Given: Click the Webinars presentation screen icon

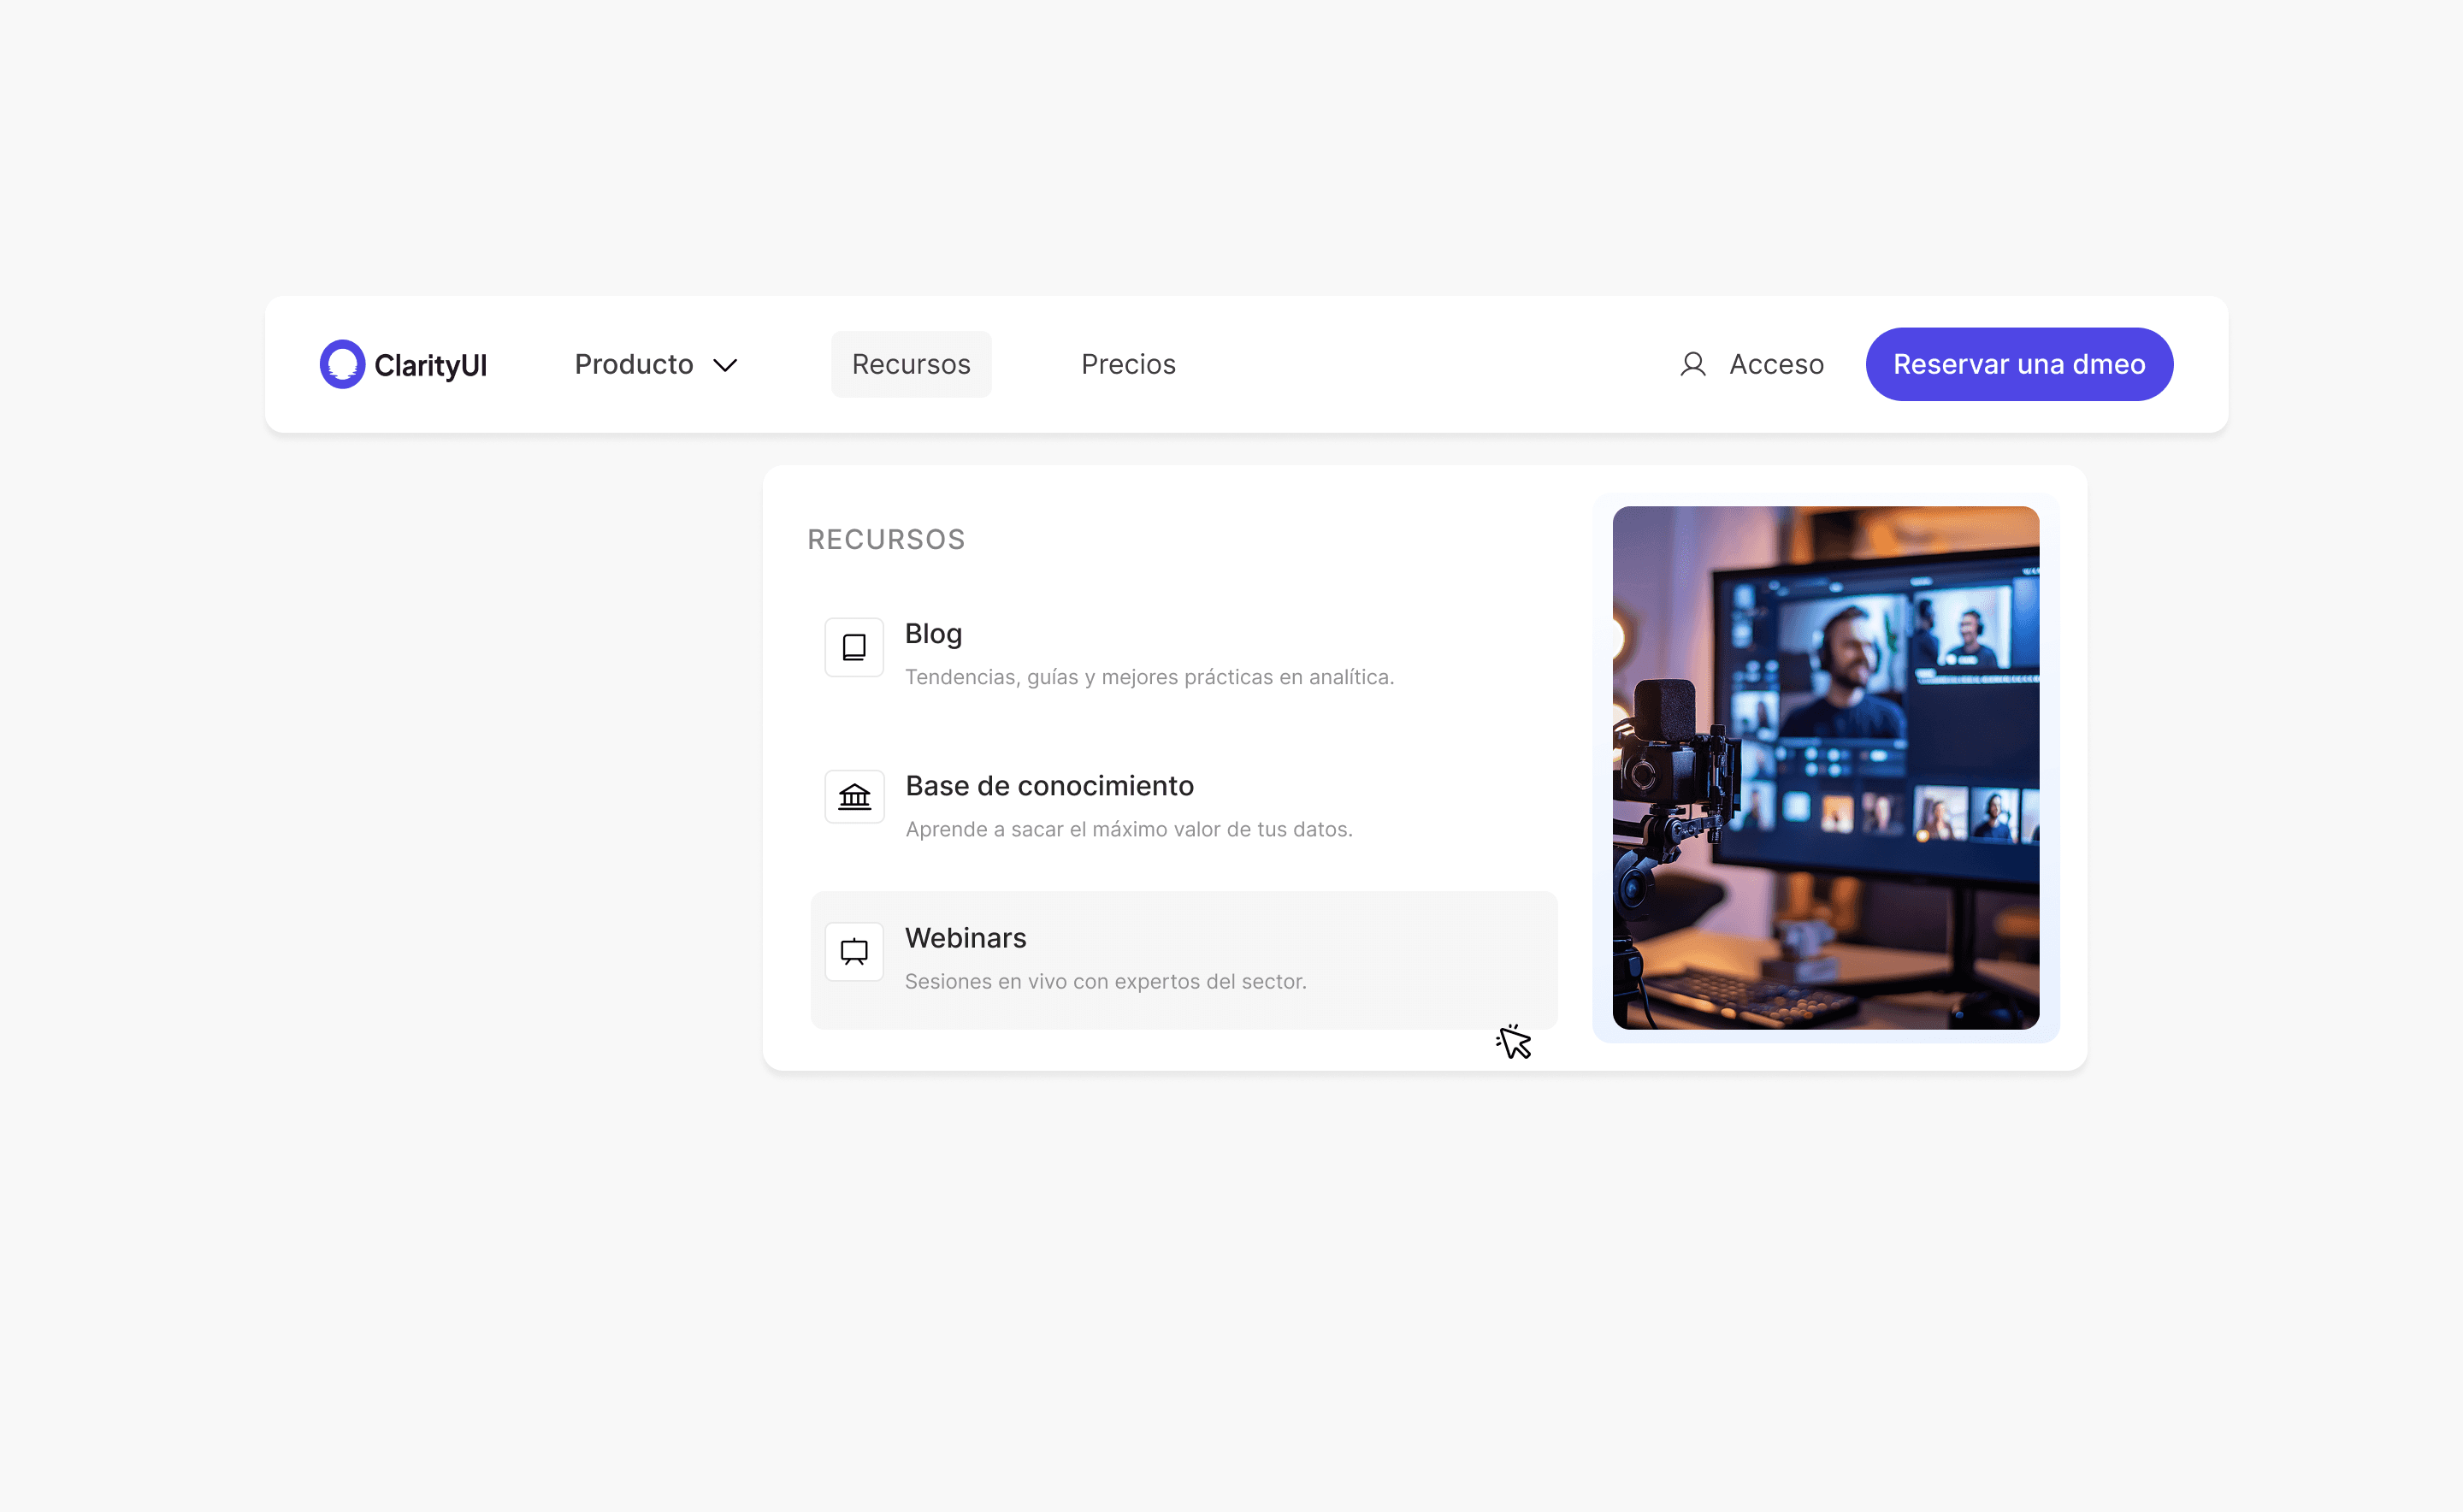Looking at the screenshot, I should tap(854, 951).
